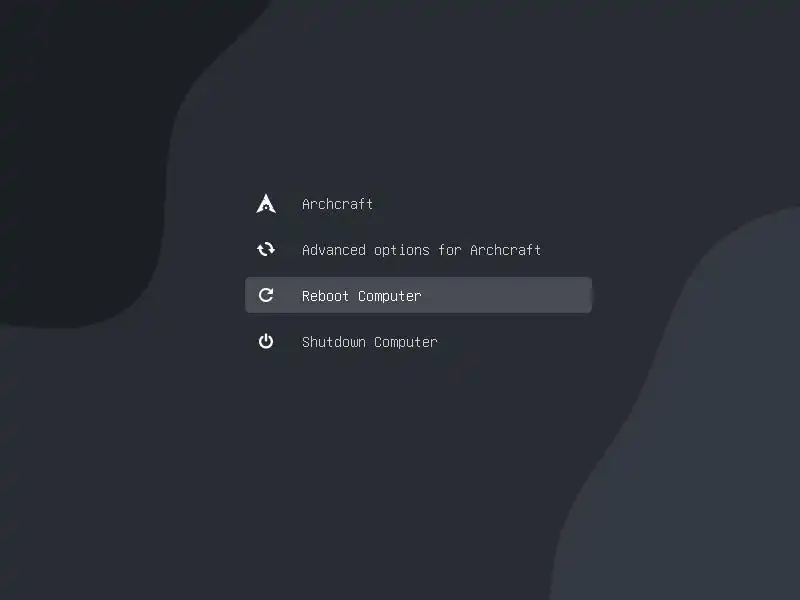Viewport: 800px width, 600px height.
Task: Click the word "Shutdown" in last entry
Action: (x=334, y=342)
